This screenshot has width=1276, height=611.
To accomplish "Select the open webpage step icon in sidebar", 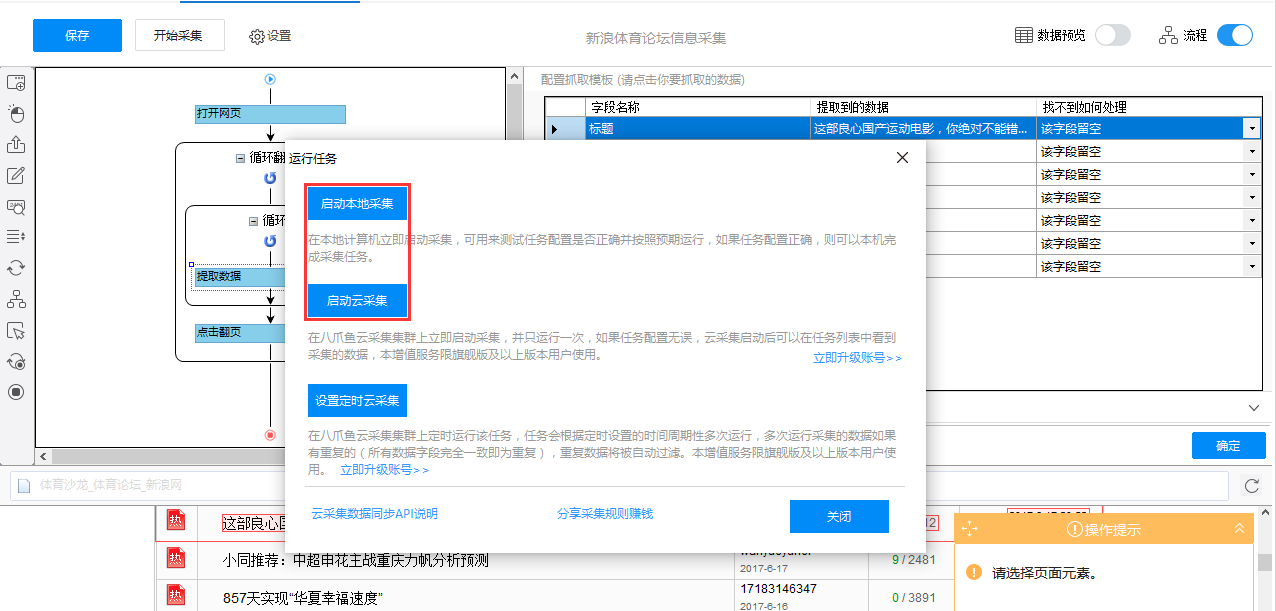I will (16, 82).
